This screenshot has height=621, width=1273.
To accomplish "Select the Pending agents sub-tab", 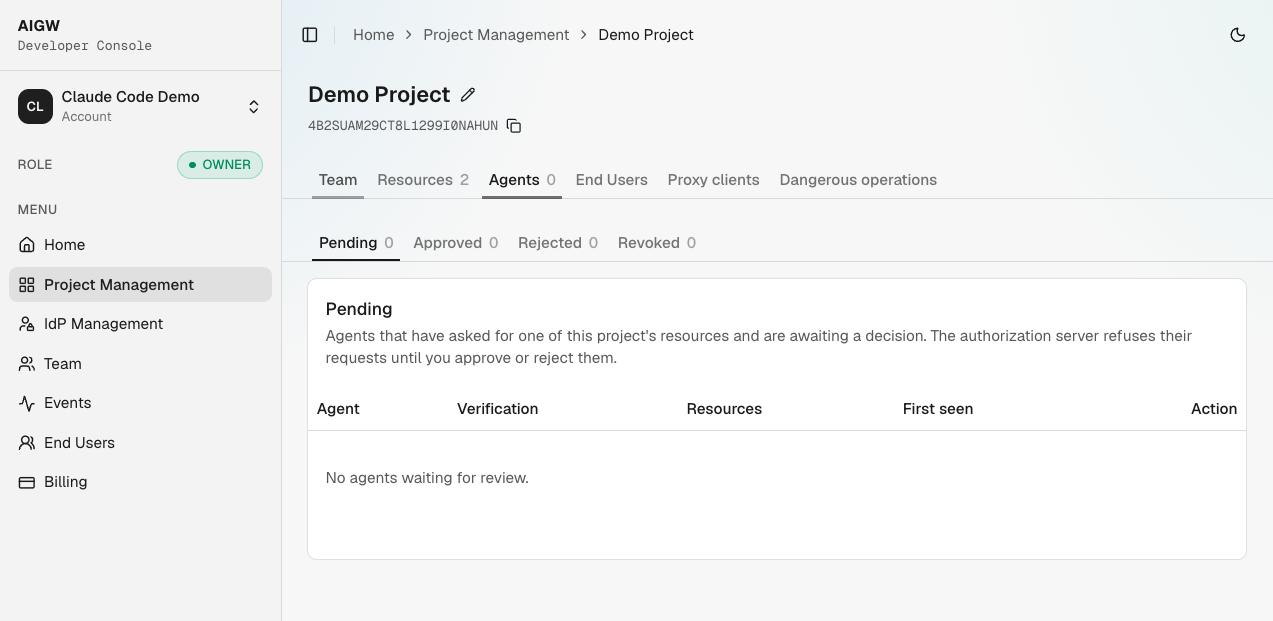I will pyautogui.click(x=356, y=243).
